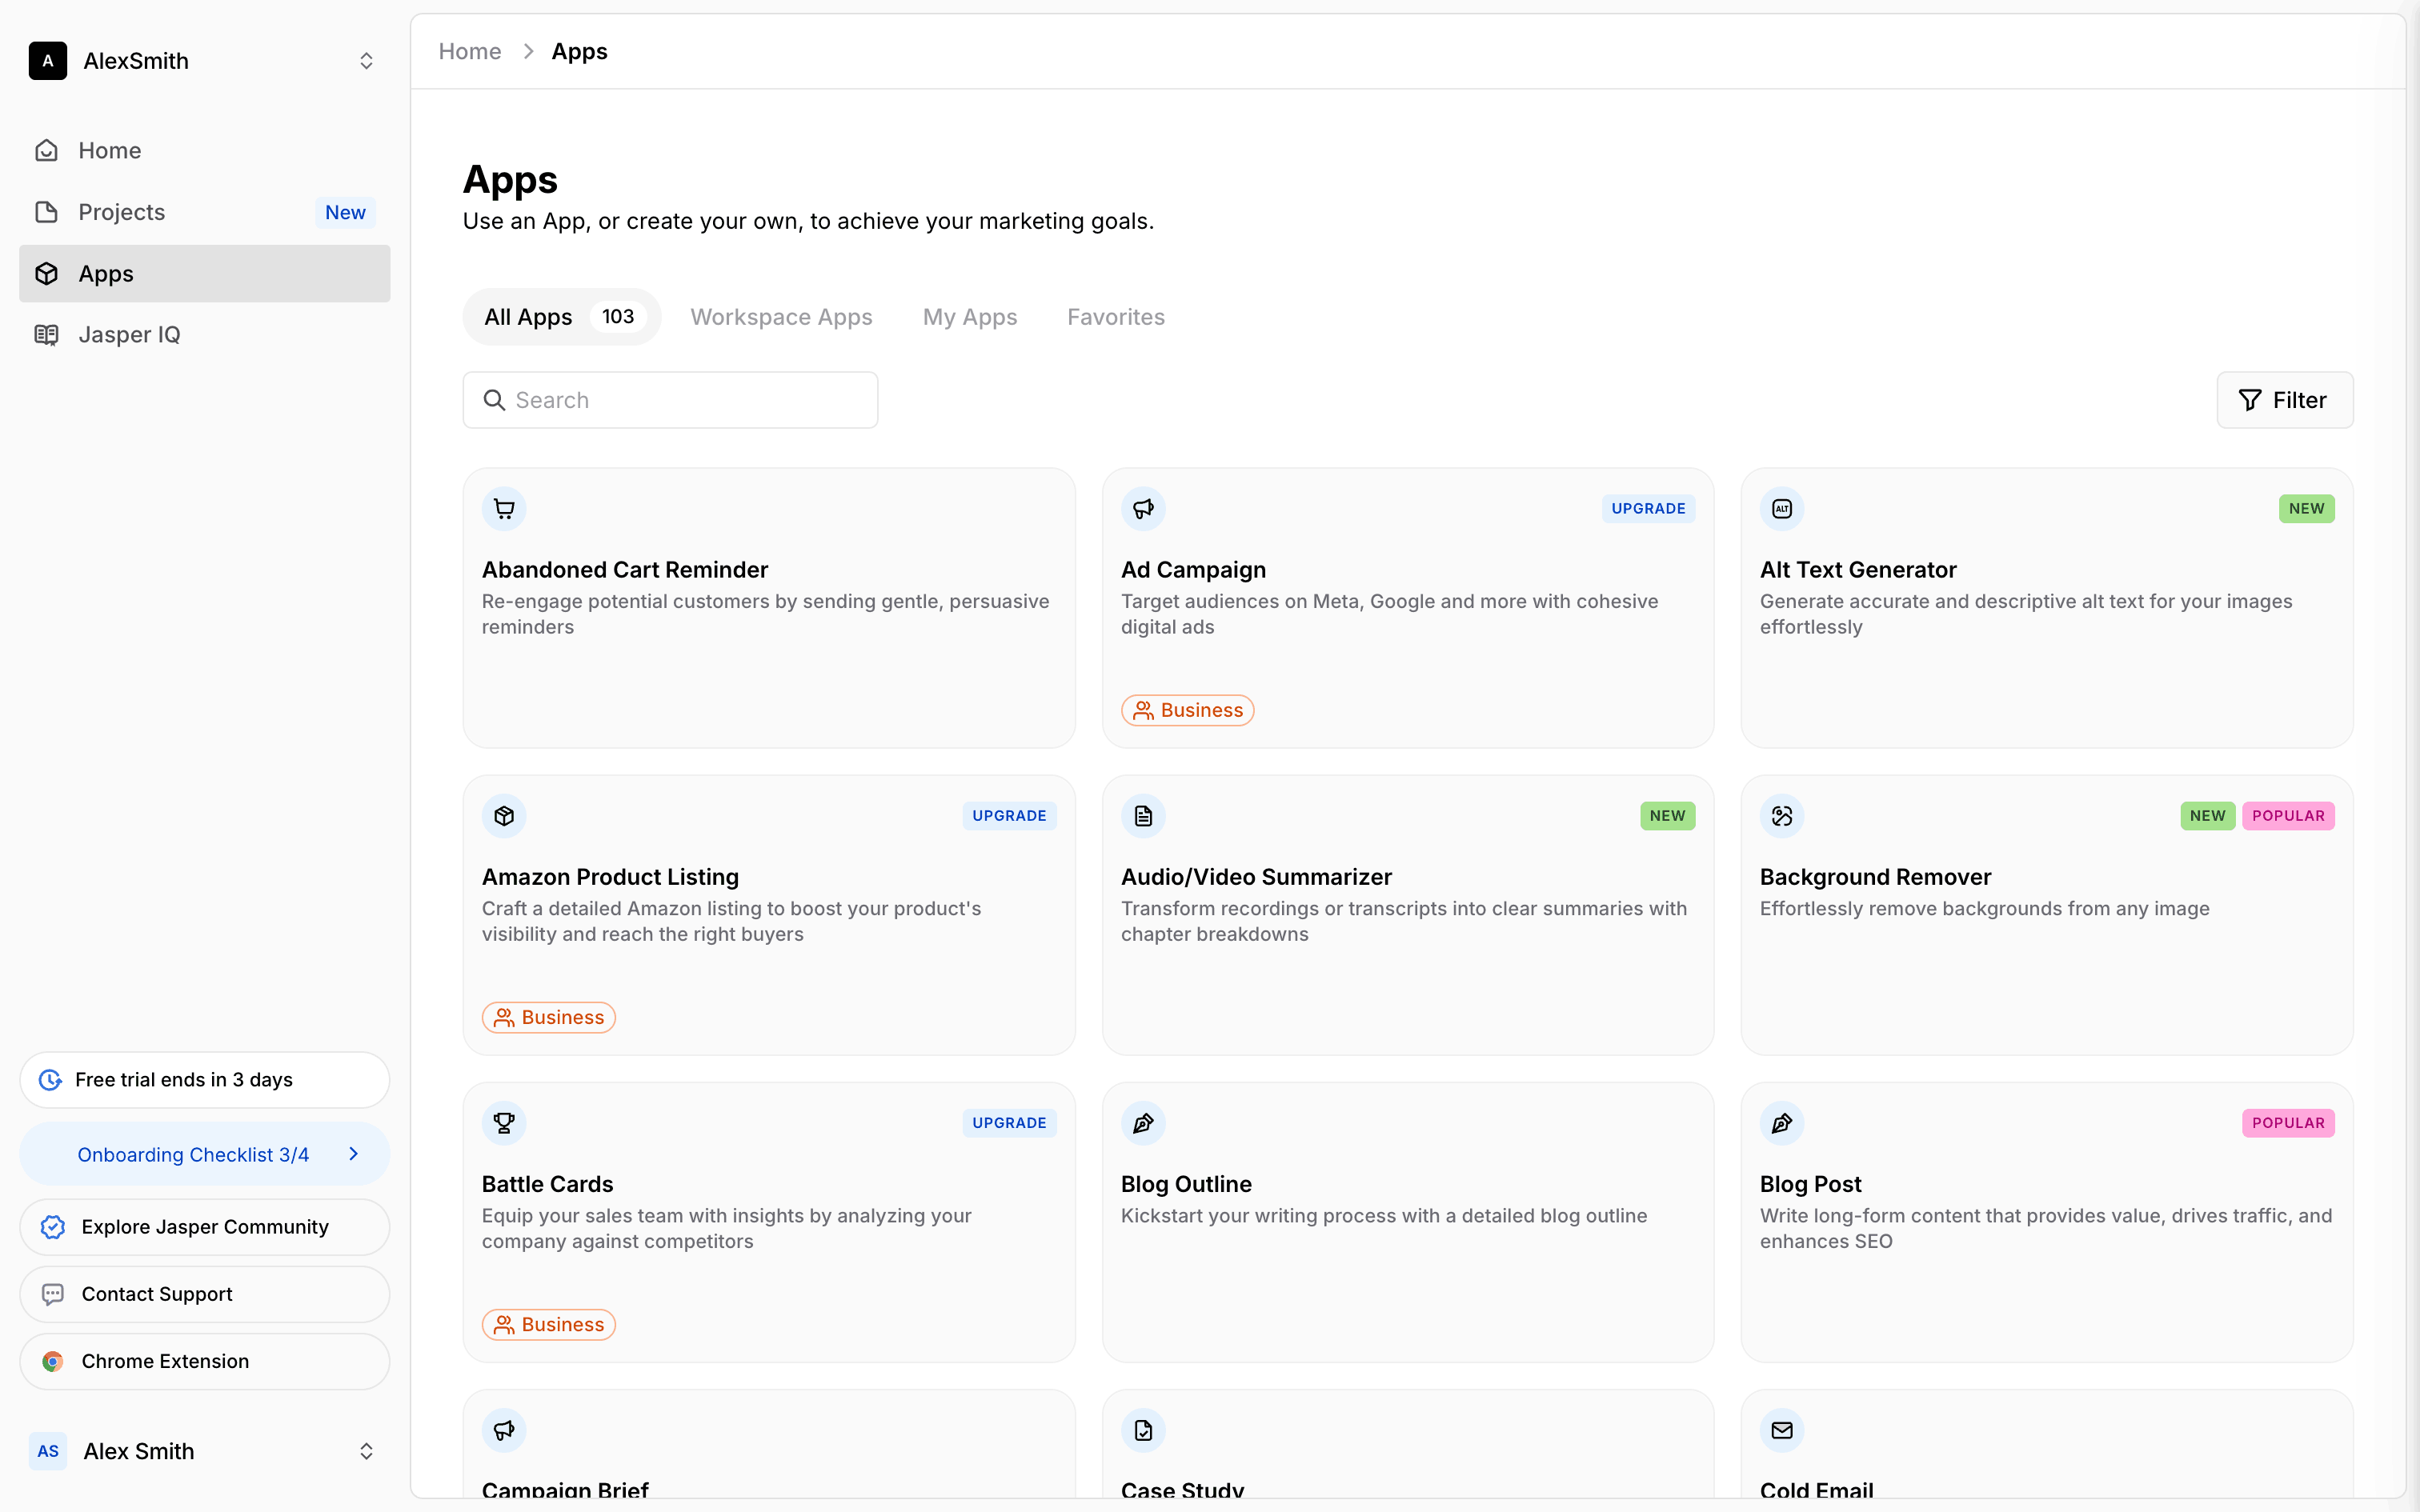Click the Abandoned Cart Reminder cart icon
This screenshot has width=2420, height=1512.
click(504, 509)
